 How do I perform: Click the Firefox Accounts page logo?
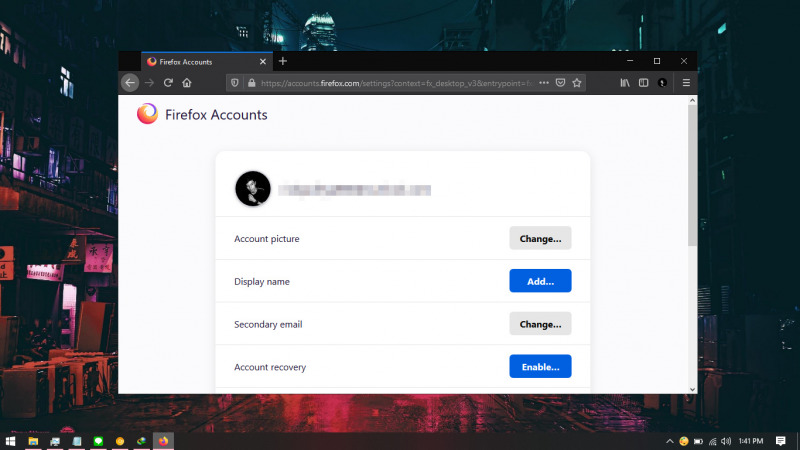tap(147, 114)
